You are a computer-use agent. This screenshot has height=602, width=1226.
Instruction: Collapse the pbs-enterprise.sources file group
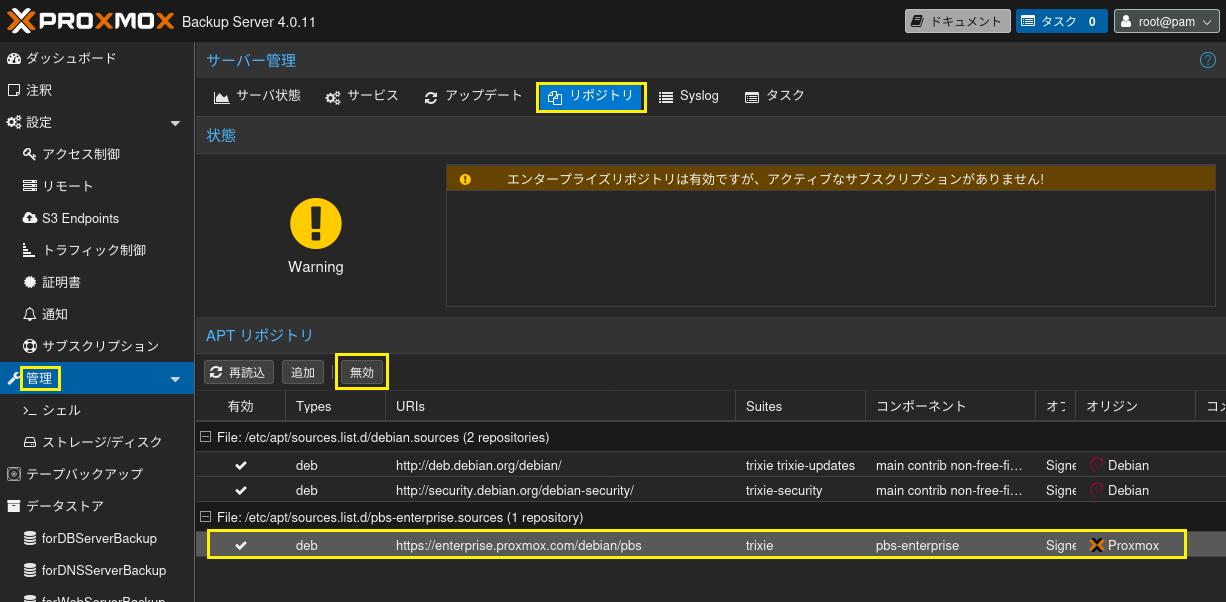click(206, 517)
